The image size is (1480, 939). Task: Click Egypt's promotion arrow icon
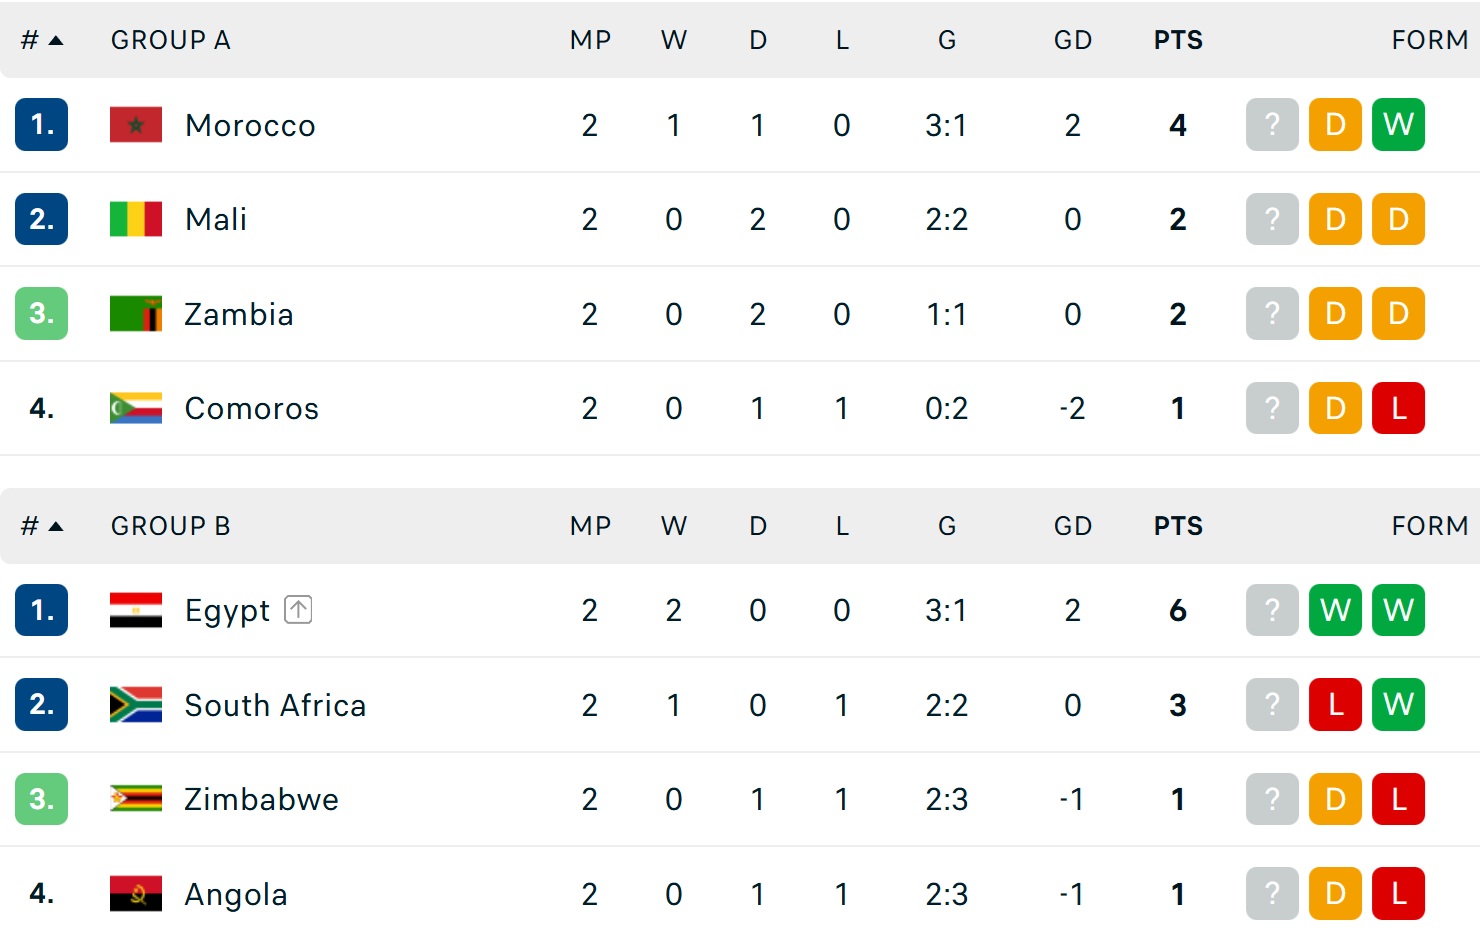pyautogui.click(x=298, y=610)
